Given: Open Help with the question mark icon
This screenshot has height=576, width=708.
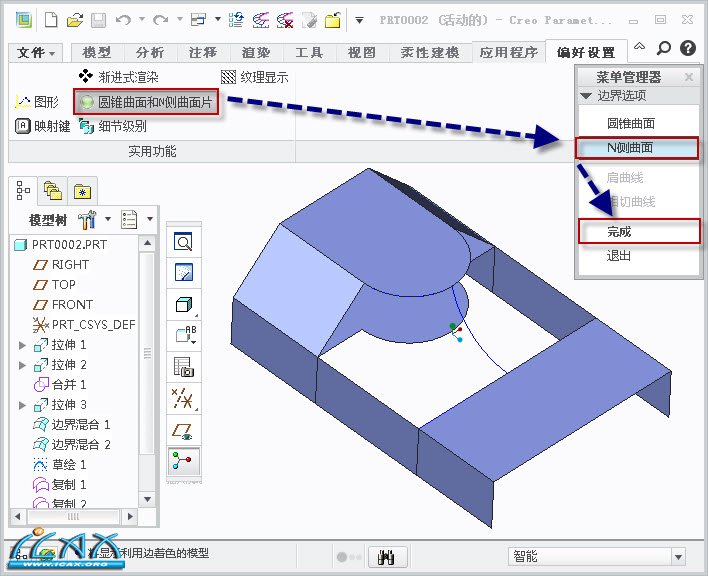Looking at the screenshot, I should pos(688,48).
